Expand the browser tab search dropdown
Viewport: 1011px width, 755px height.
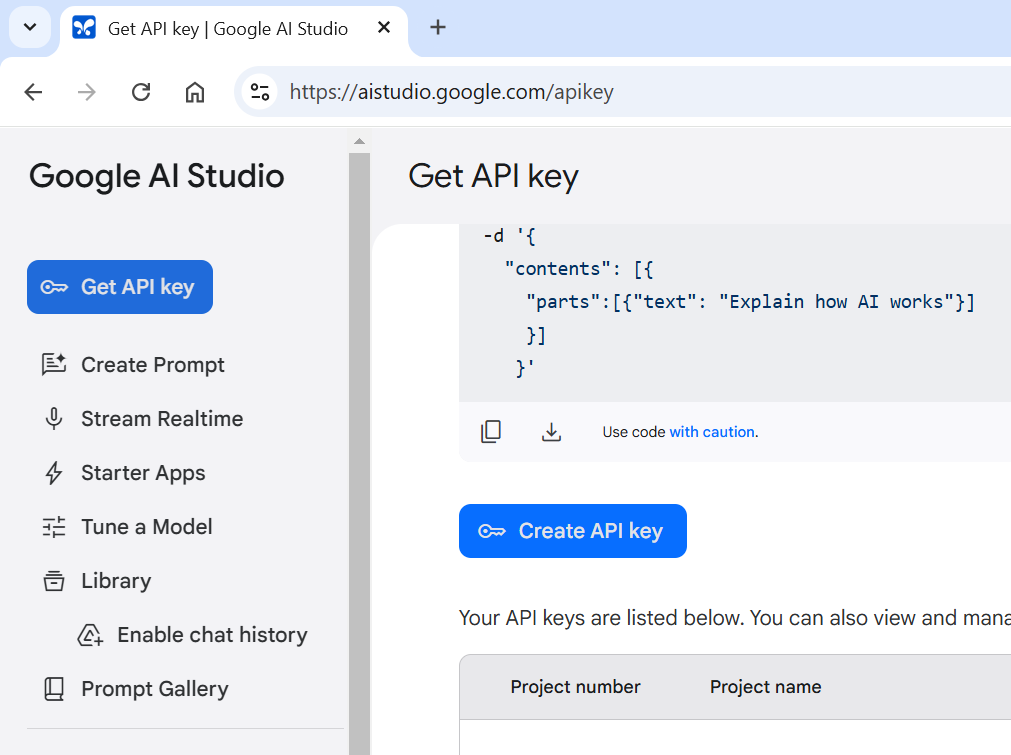30,27
